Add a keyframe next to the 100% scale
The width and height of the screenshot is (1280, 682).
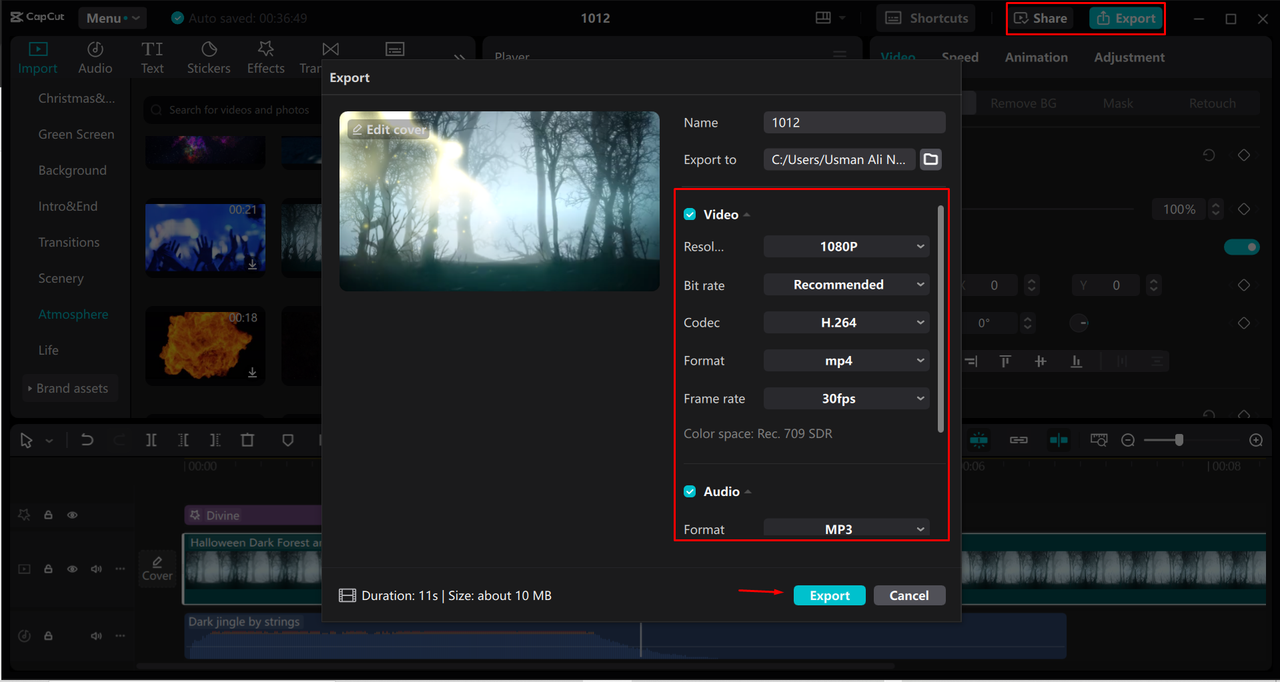[1244, 209]
